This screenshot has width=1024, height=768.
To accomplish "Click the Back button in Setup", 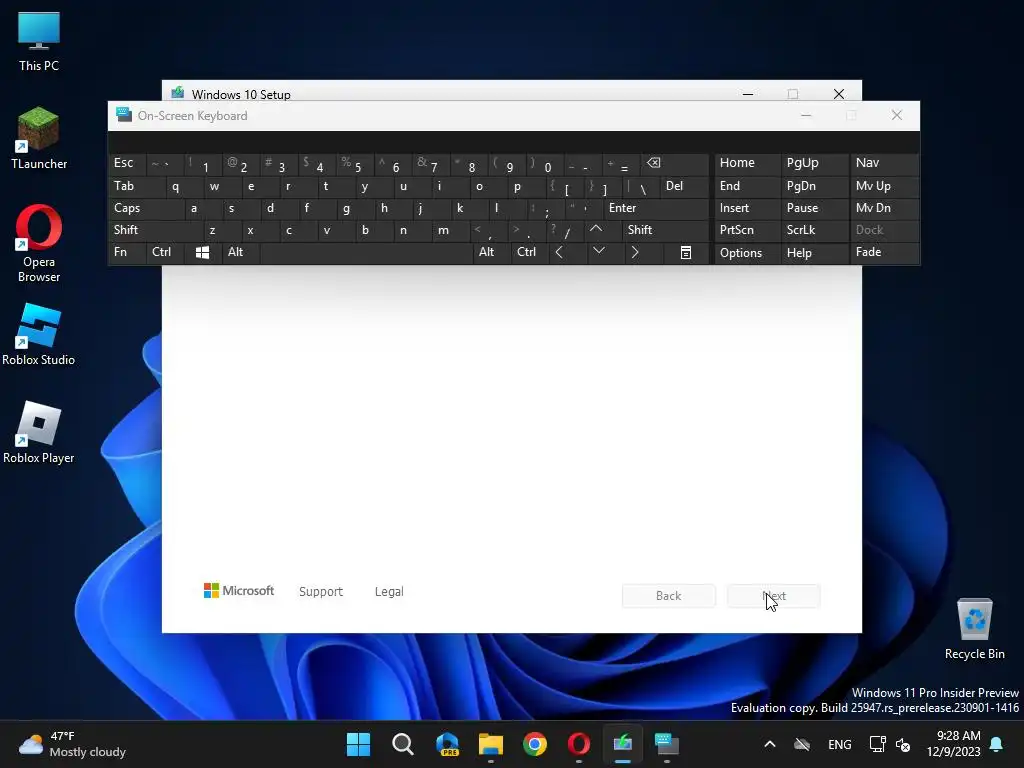I will (x=669, y=596).
